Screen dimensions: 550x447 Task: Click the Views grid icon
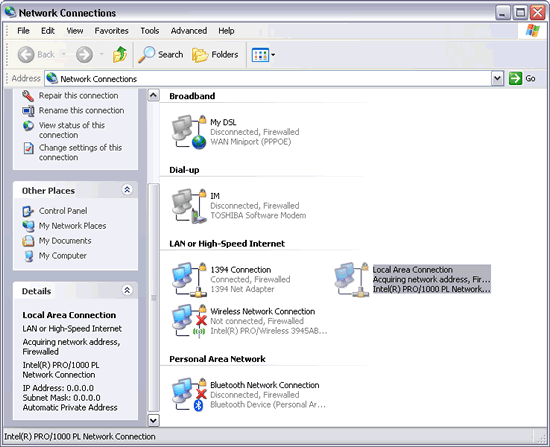260,55
